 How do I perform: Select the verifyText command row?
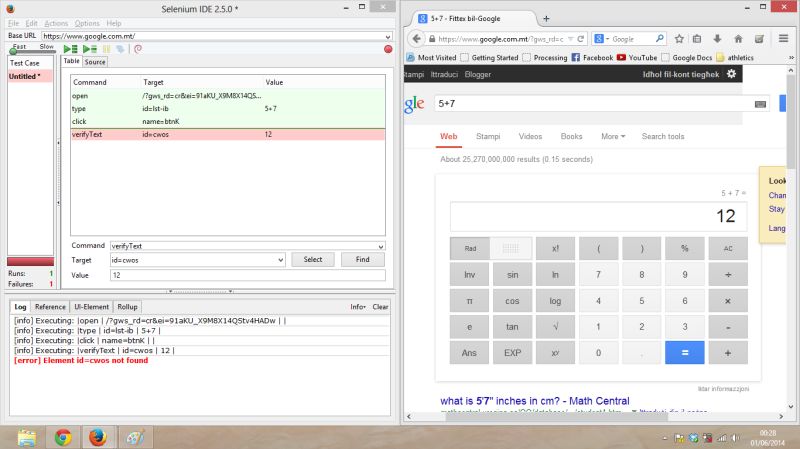(x=228, y=135)
